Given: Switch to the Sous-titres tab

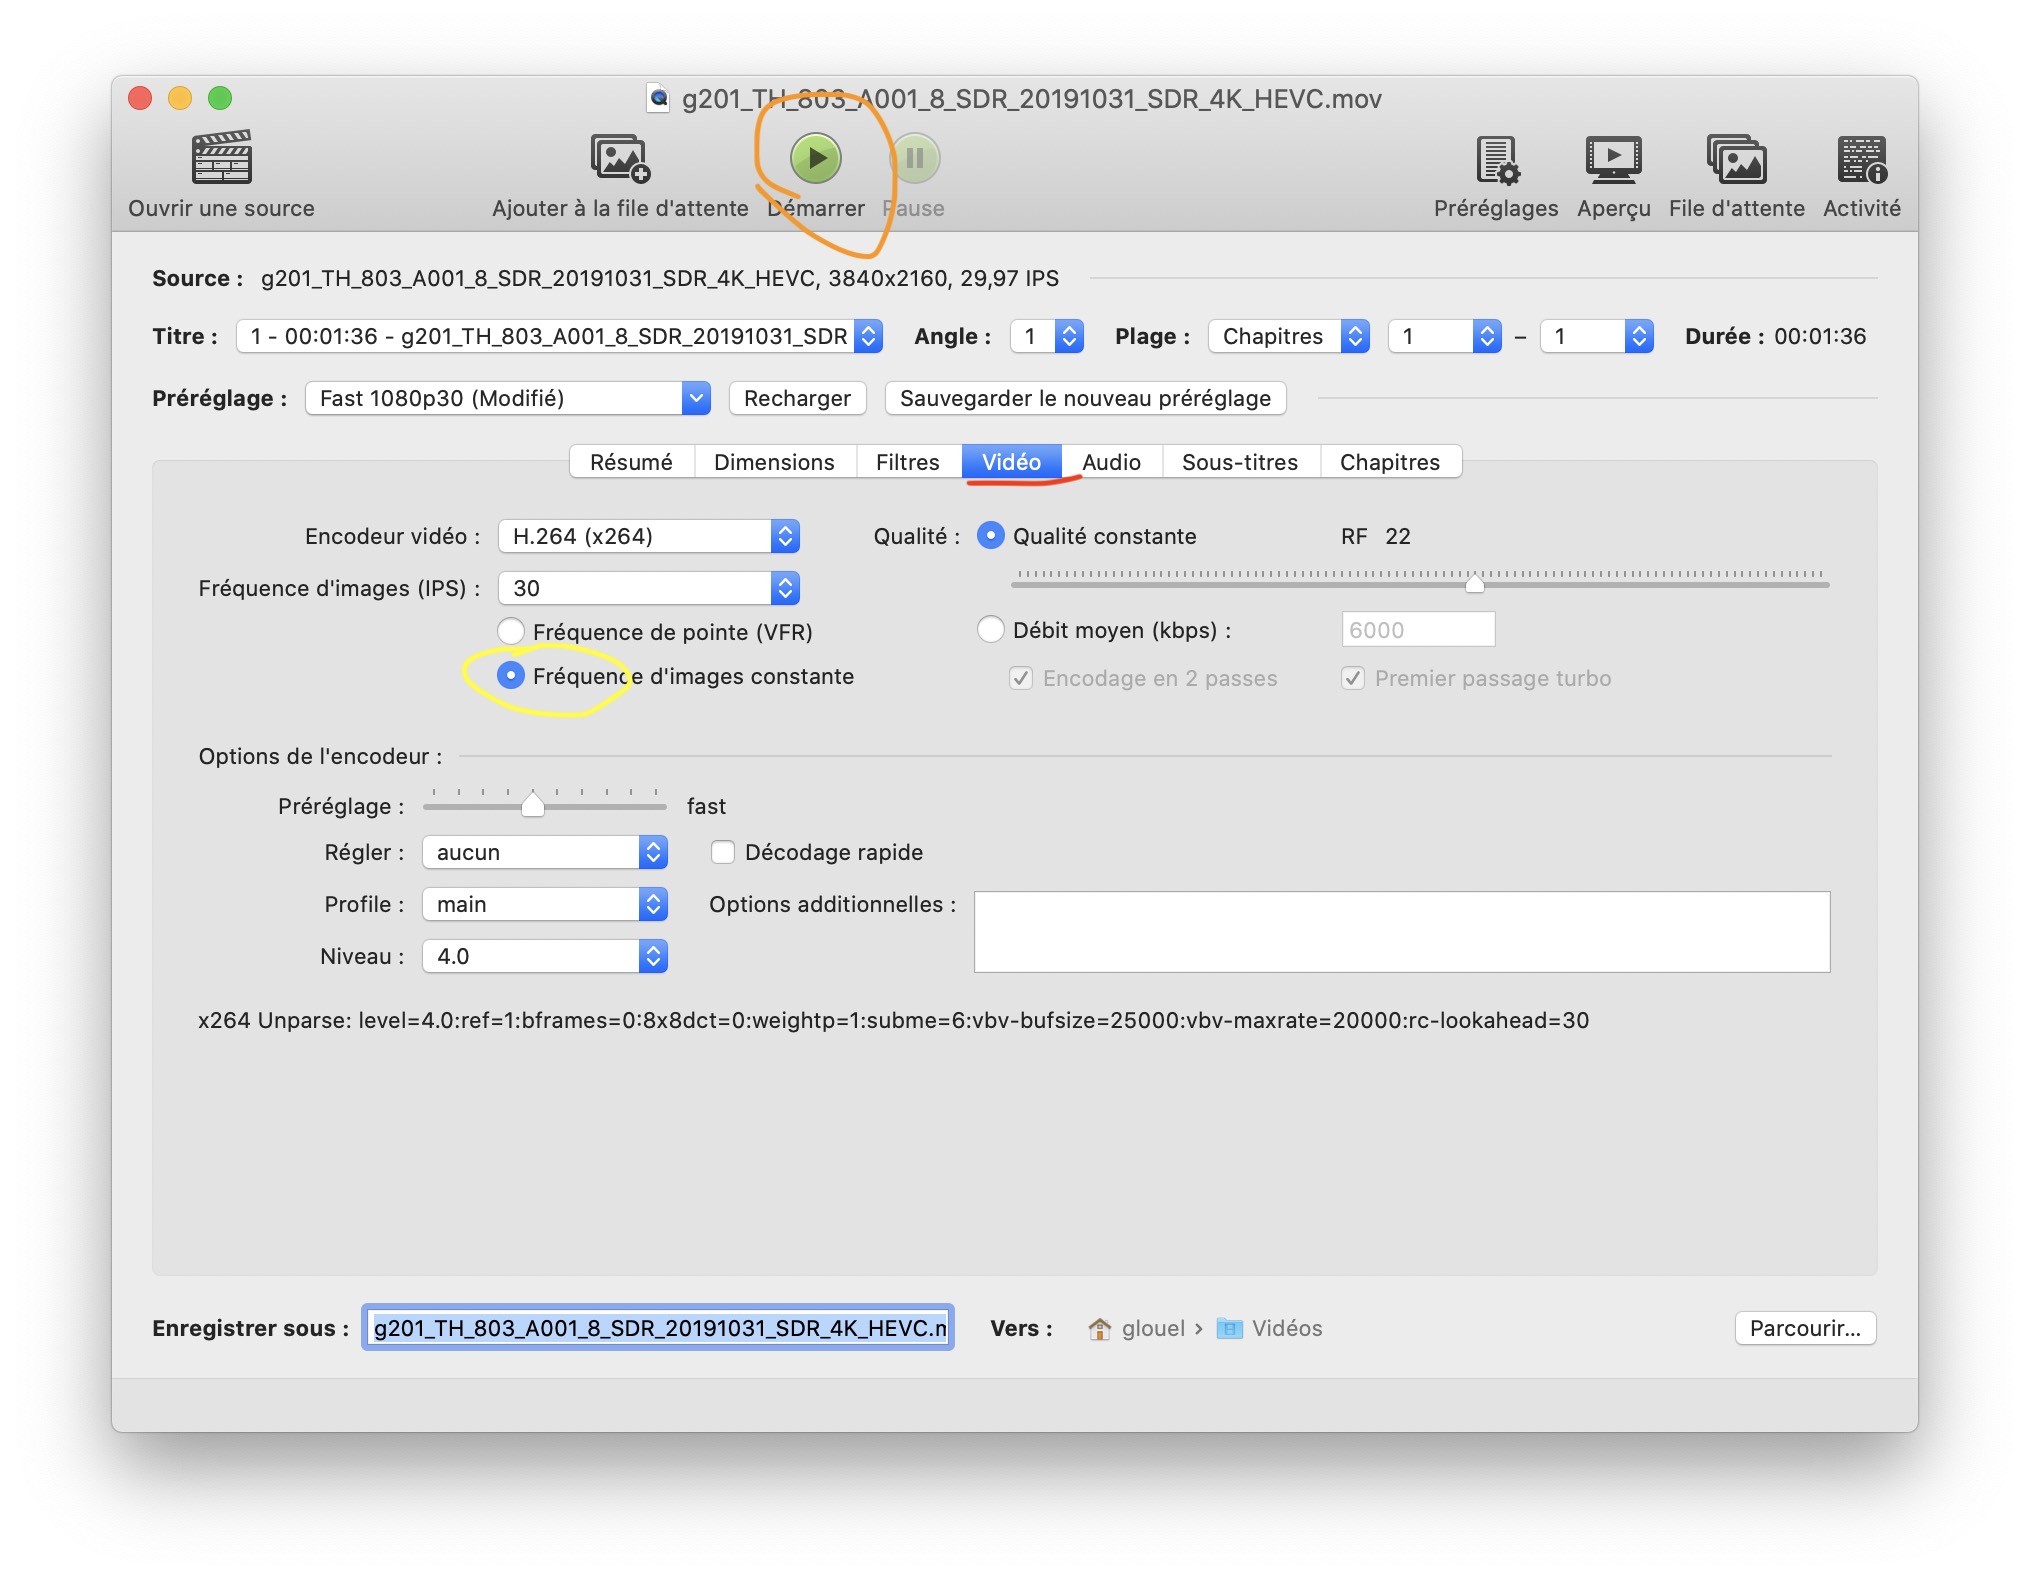Looking at the screenshot, I should [x=1240, y=462].
